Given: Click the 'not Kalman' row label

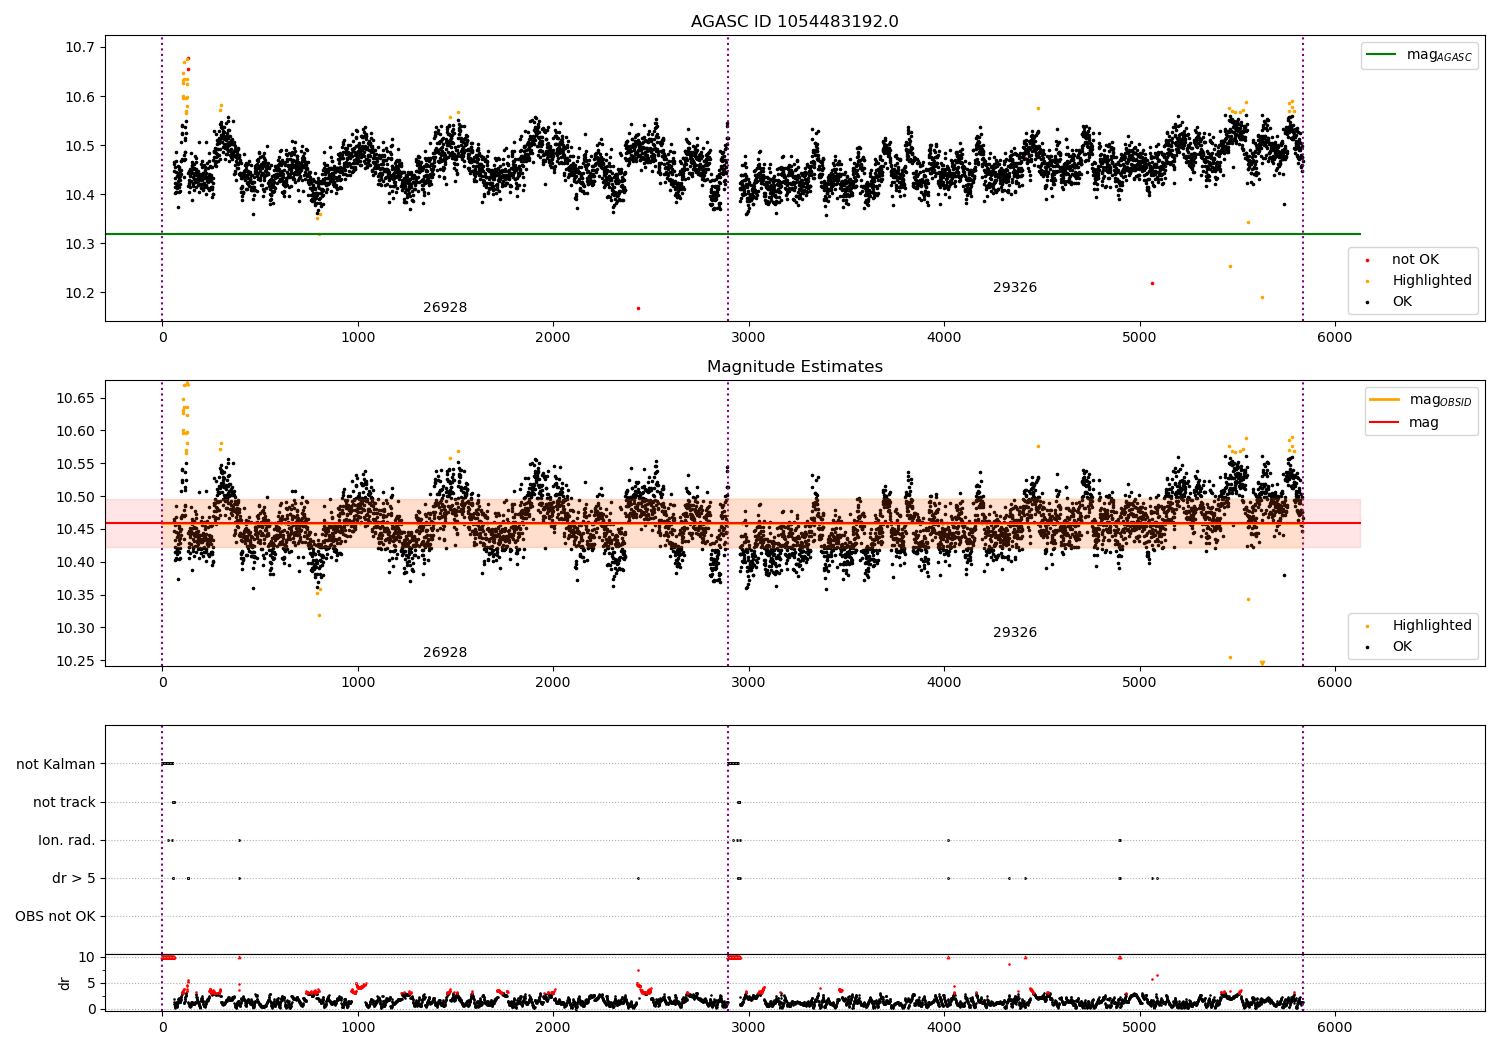Looking at the screenshot, I should (56, 764).
